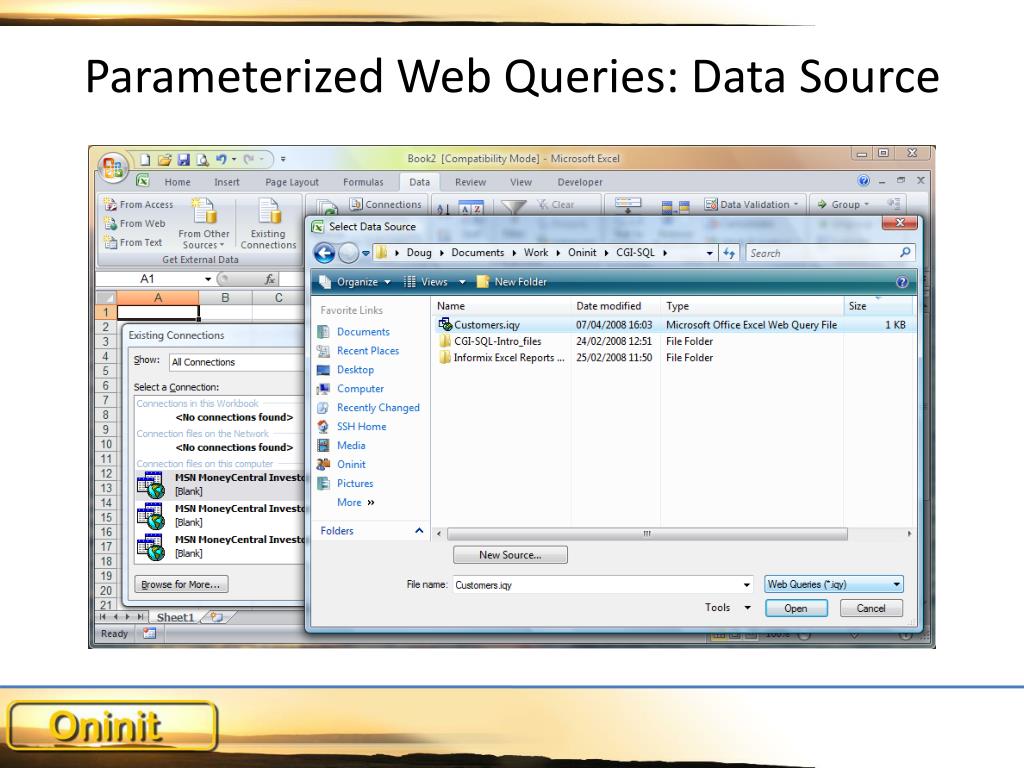Open the Show All Connections combo box
The height and width of the screenshot is (768, 1024).
tap(236, 362)
